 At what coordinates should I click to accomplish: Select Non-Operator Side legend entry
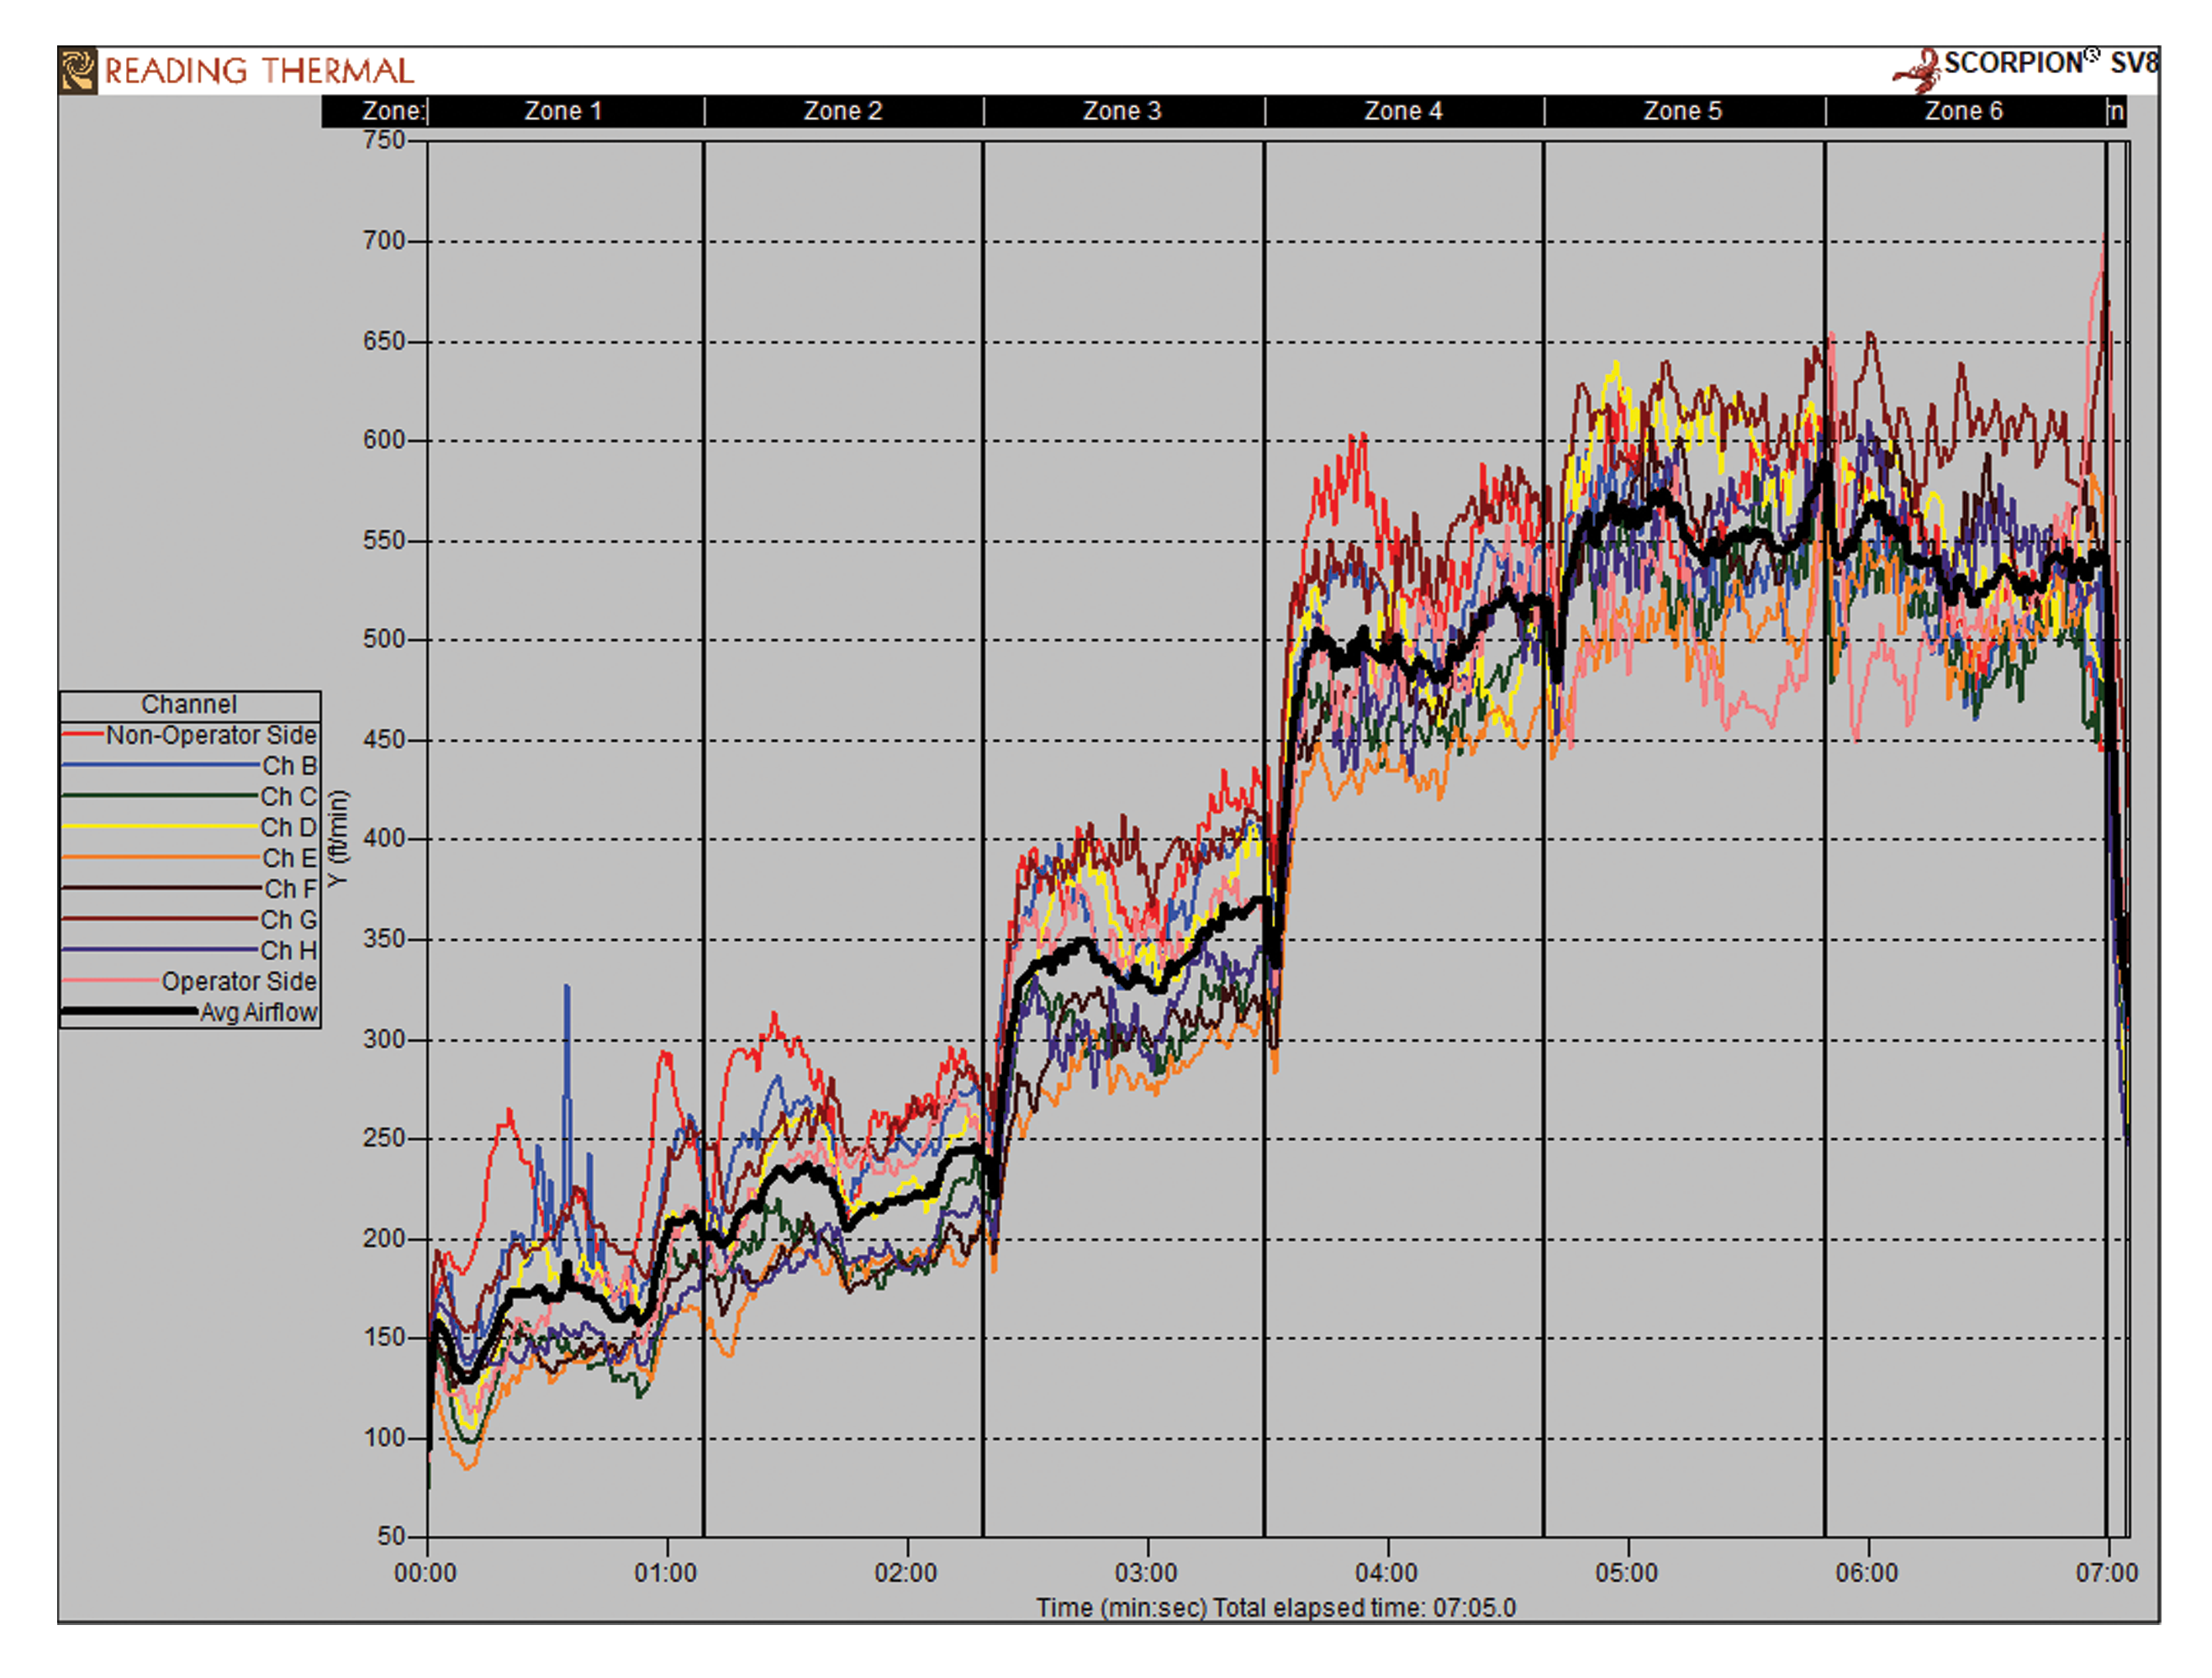pos(190,735)
